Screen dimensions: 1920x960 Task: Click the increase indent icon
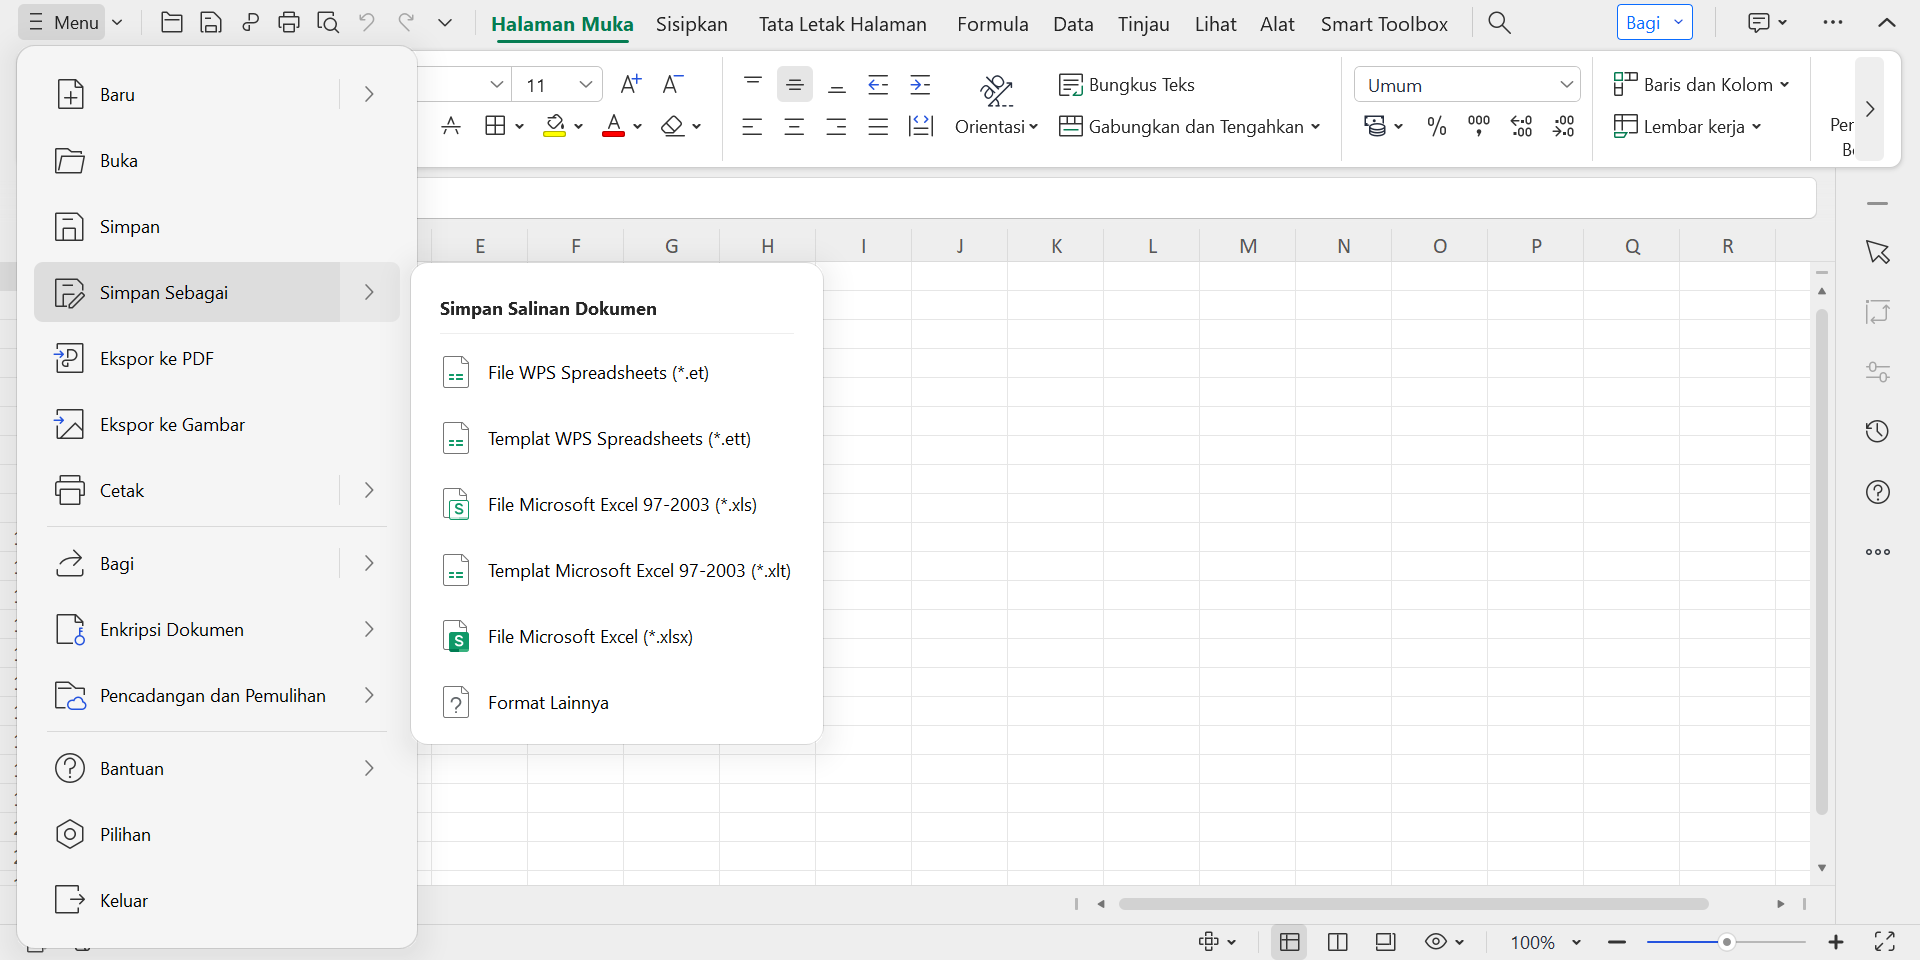pyautogui.click(x=920, y=85)
